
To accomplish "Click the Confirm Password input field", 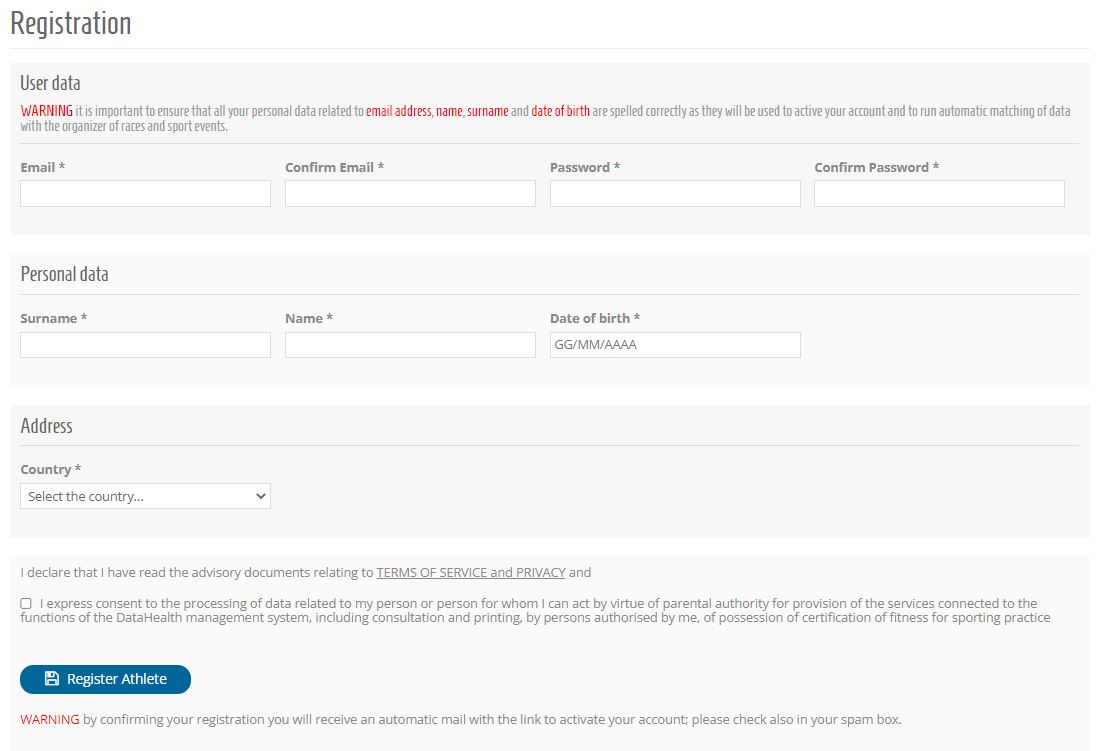I will pos(939,193).
